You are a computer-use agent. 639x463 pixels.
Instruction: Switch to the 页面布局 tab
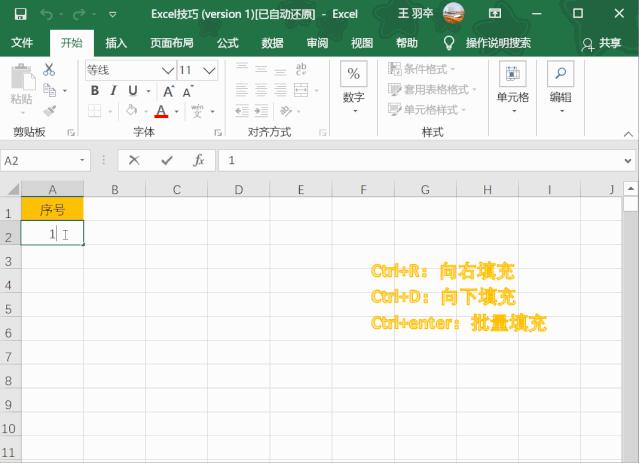(172, 43)
